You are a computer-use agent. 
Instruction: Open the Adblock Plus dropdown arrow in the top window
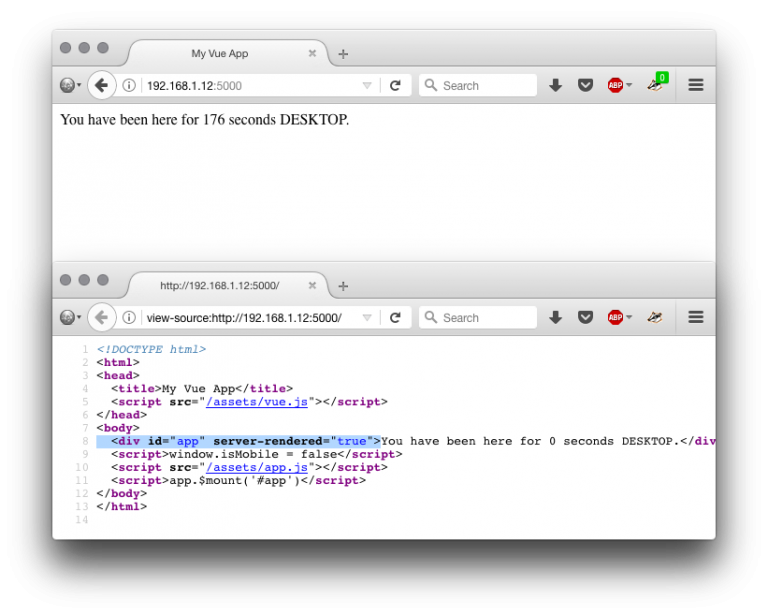[x=629, y=85]
